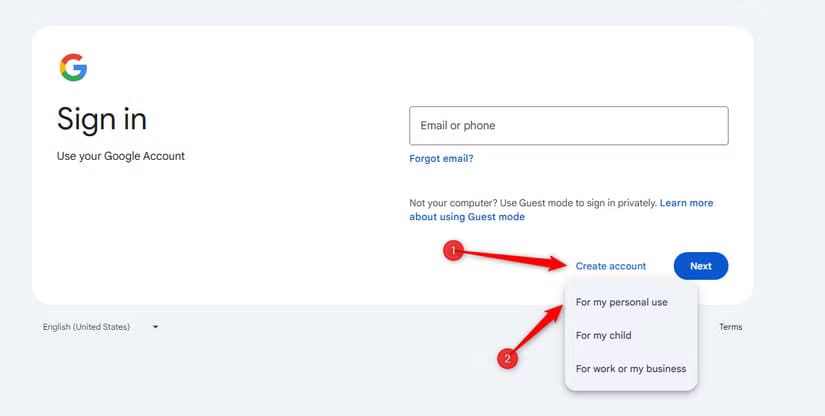Viewport: 825px width, 416px height.
Task: Click the "Sign in" heading
Action: tap(102, 119)
